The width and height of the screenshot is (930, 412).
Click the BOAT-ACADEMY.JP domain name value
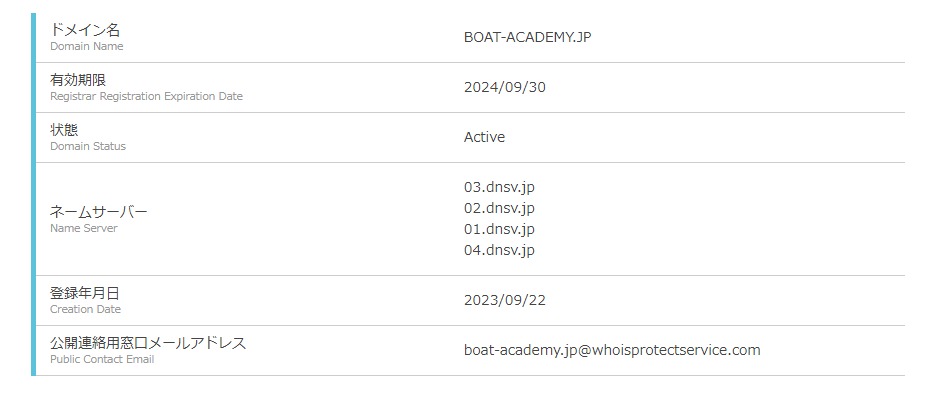(x=534, y=37)
